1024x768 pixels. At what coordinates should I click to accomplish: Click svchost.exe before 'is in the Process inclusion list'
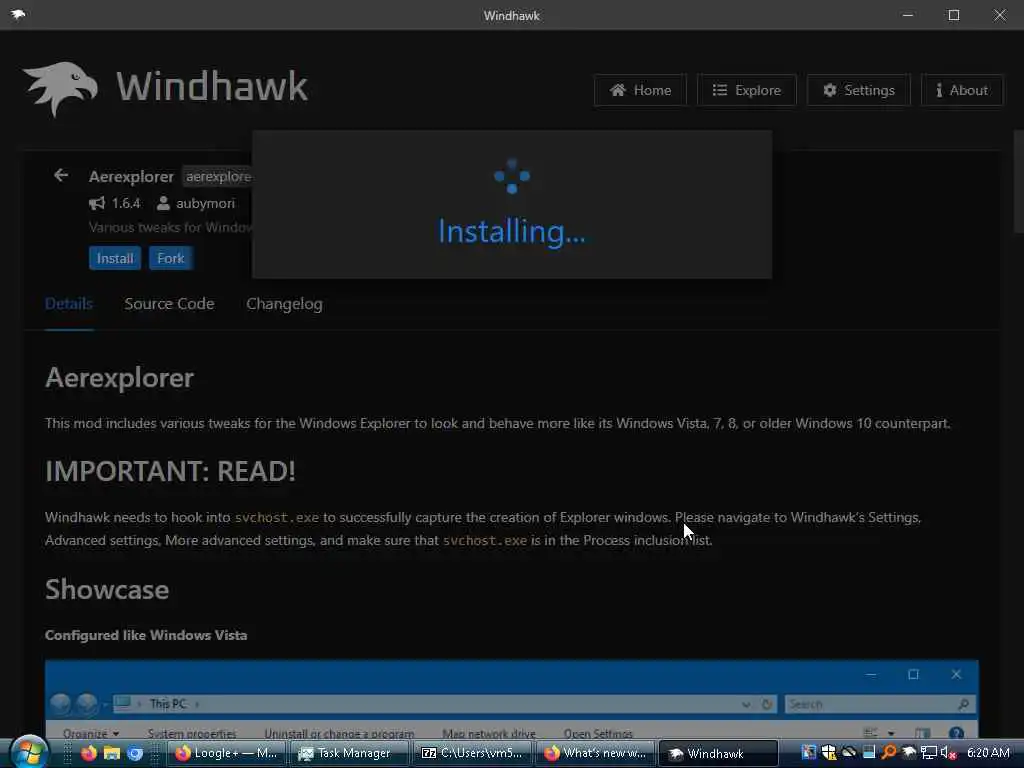485,540
